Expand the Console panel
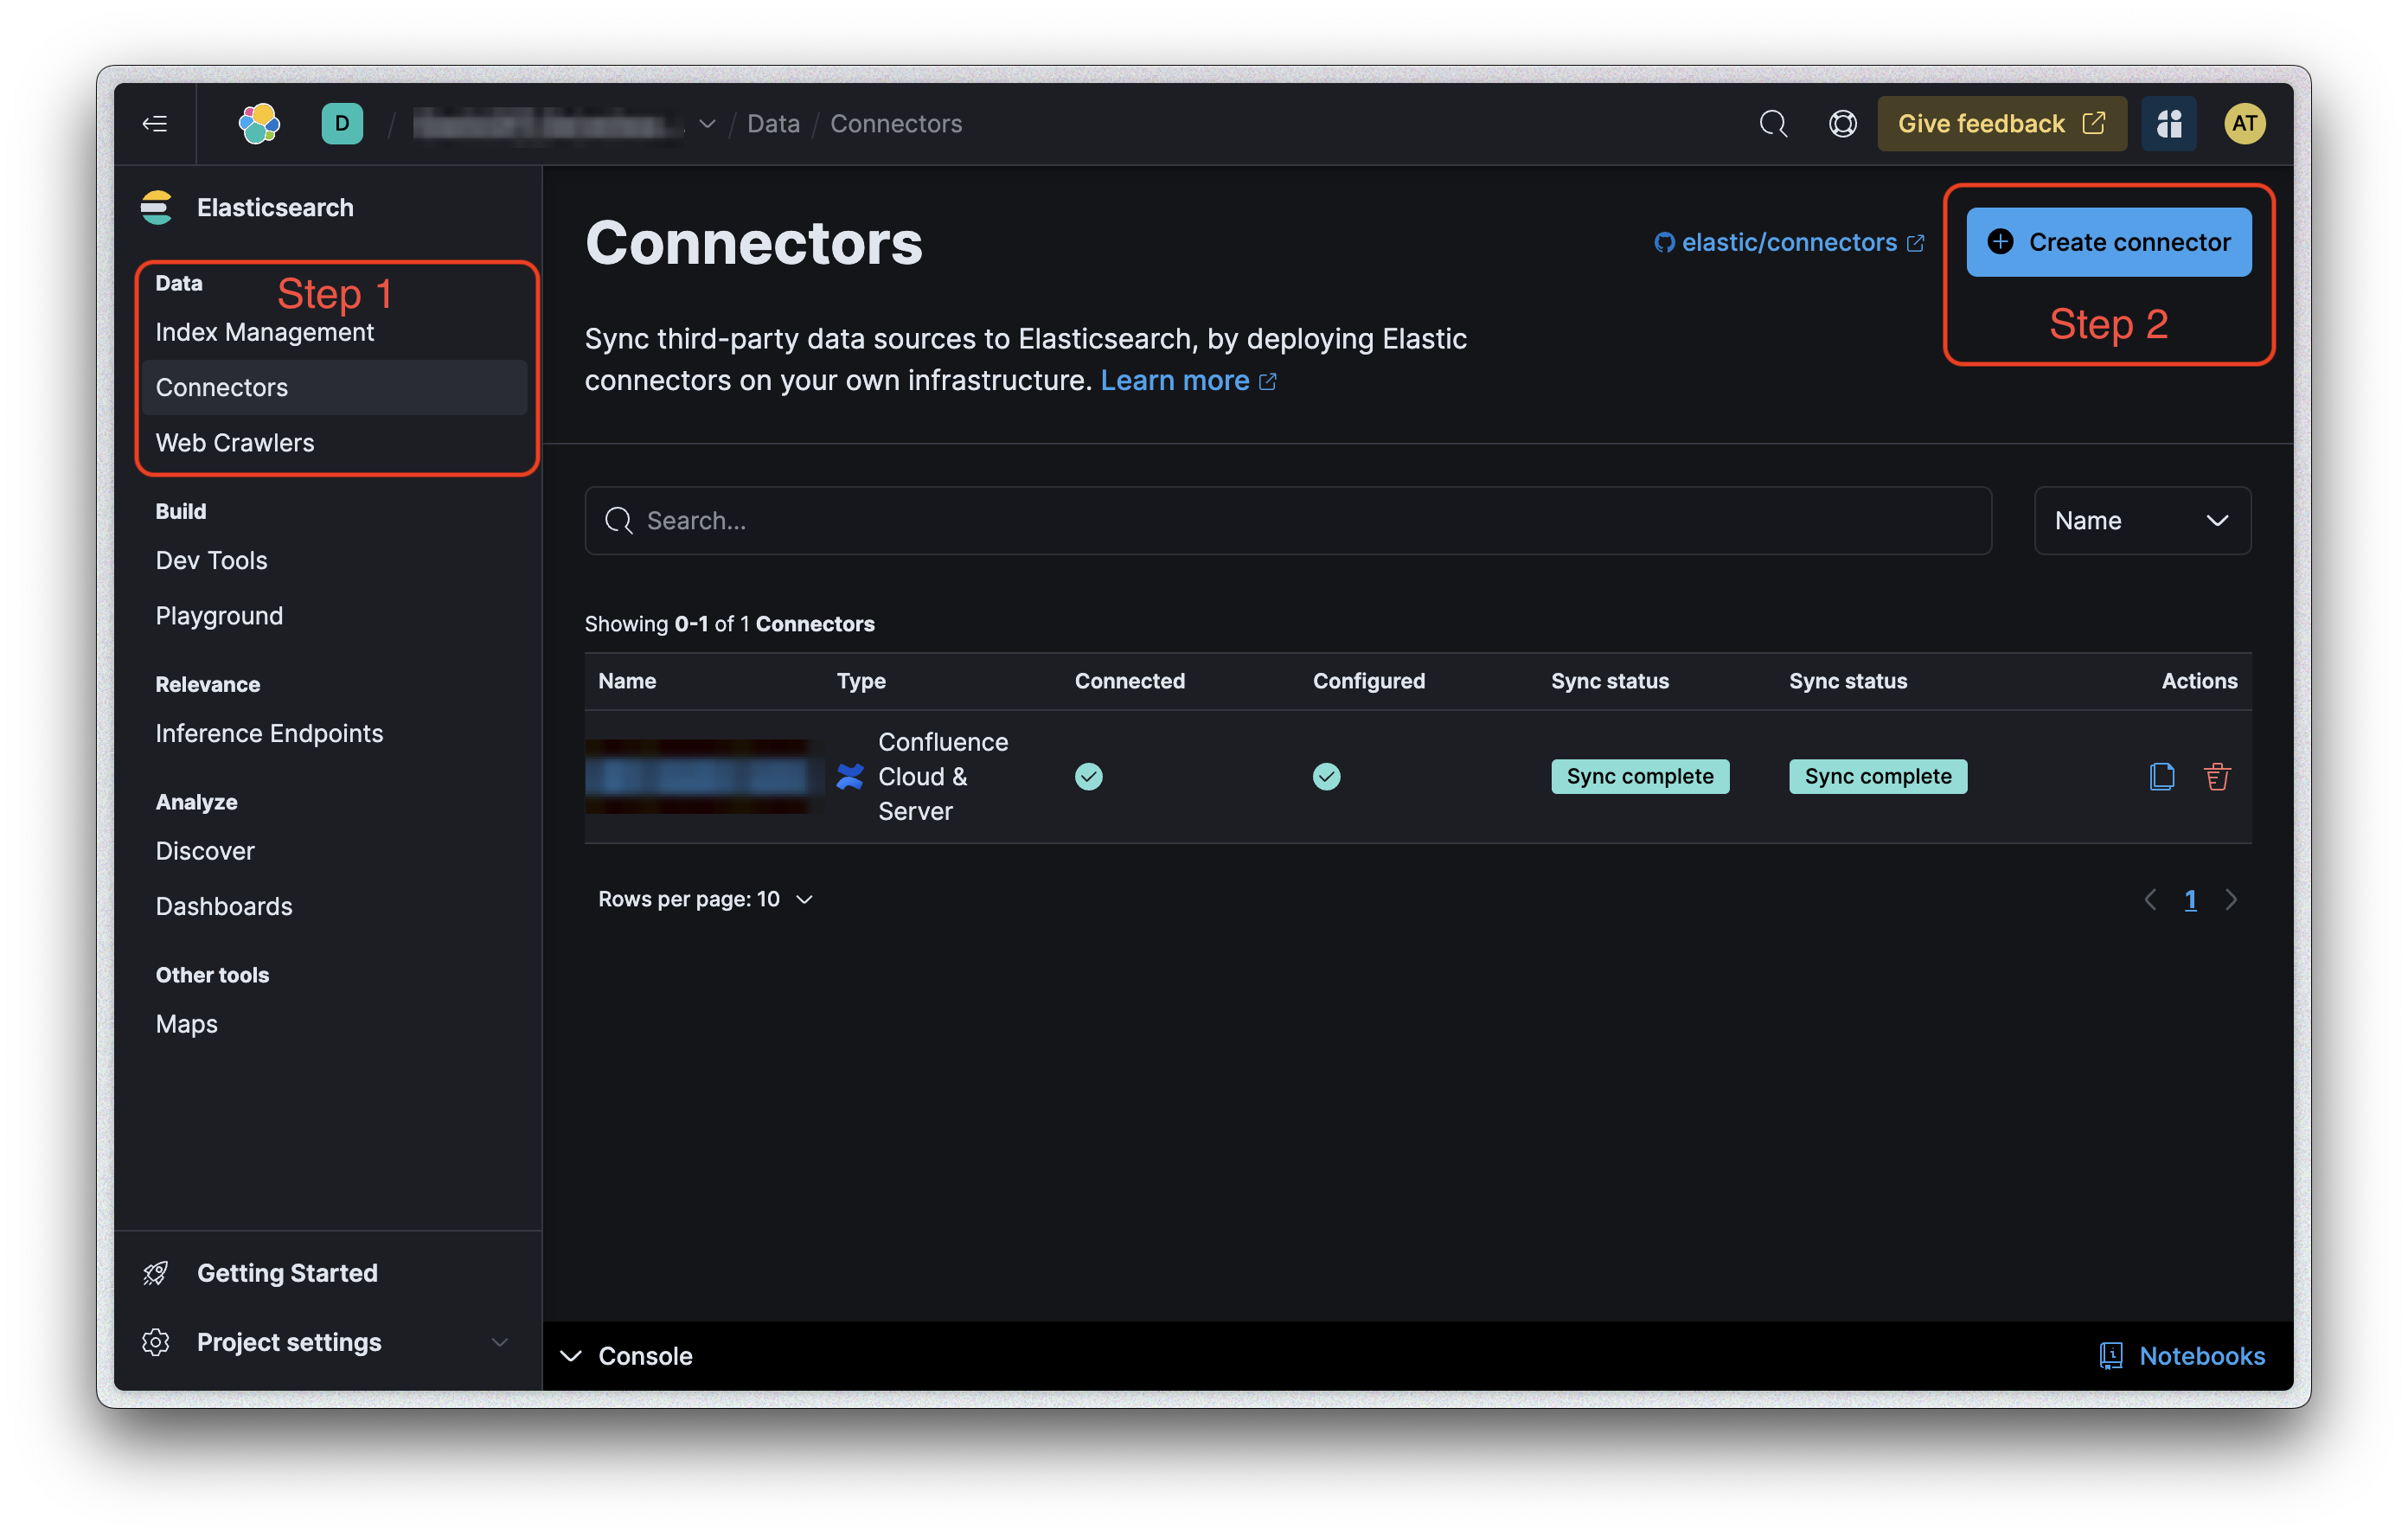Viewport: 2408px width, 1536px height. [626, 1357]
